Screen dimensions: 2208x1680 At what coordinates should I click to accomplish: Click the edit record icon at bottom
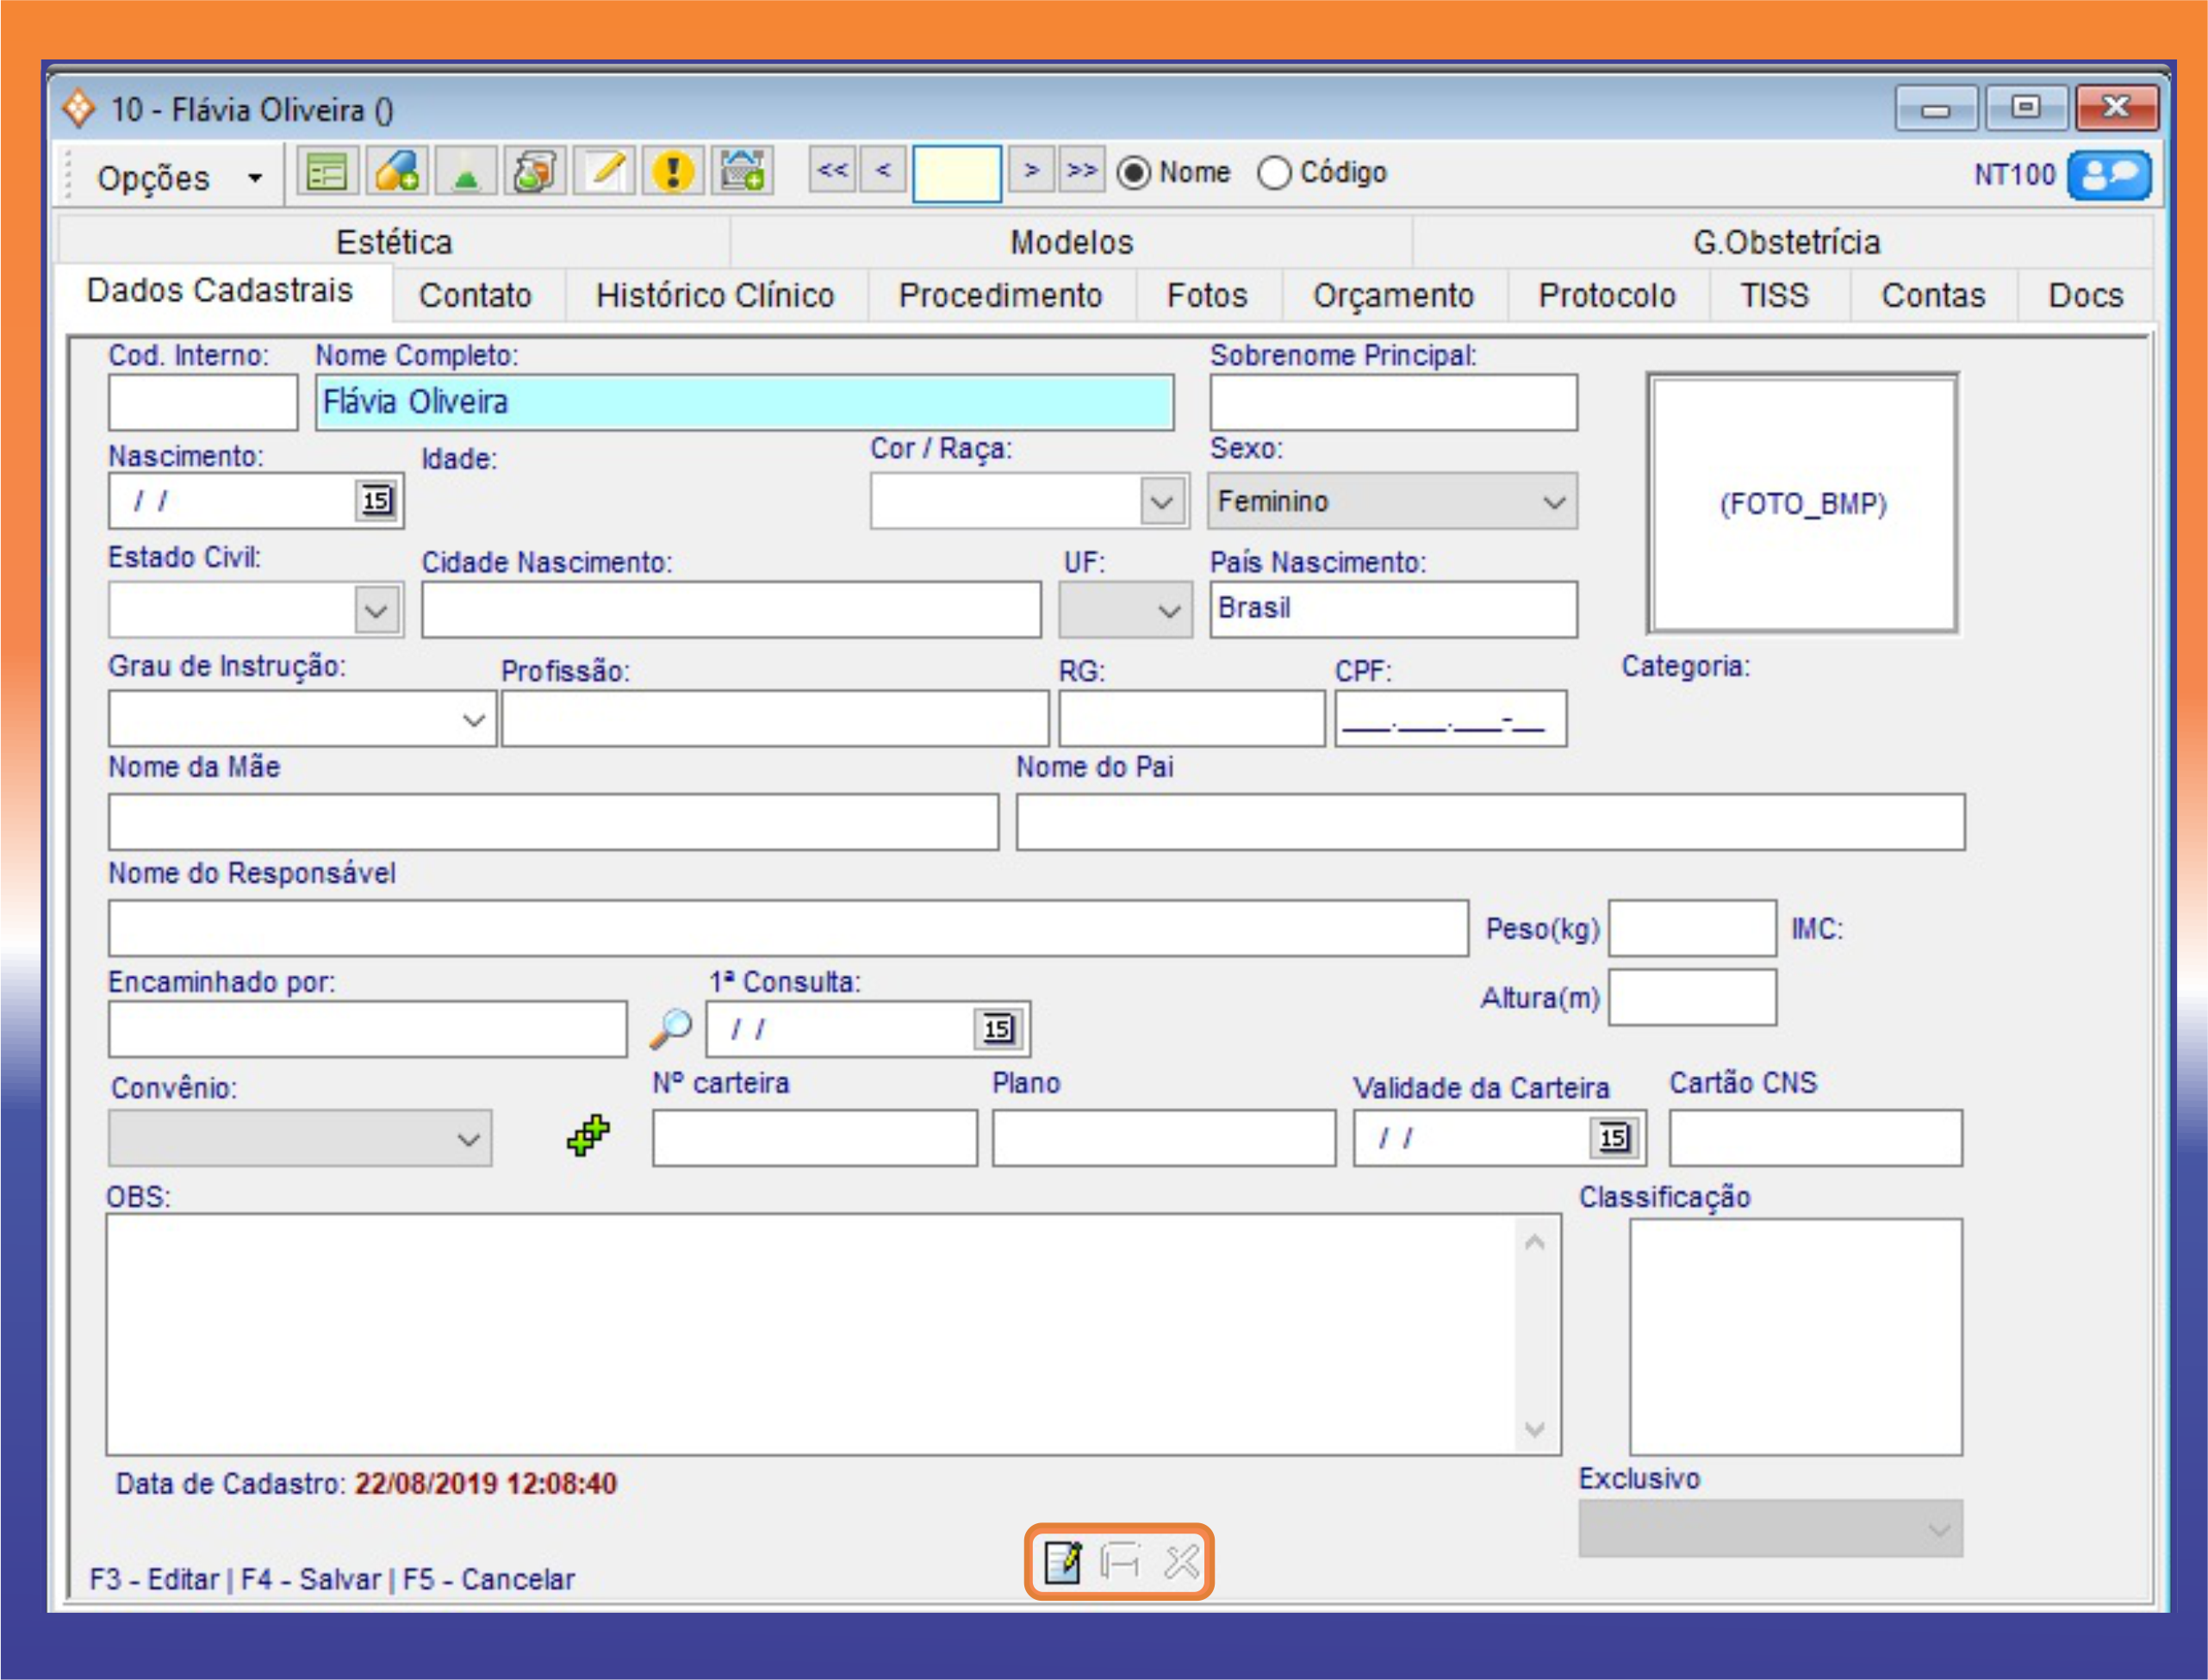coord(1062,1561)
